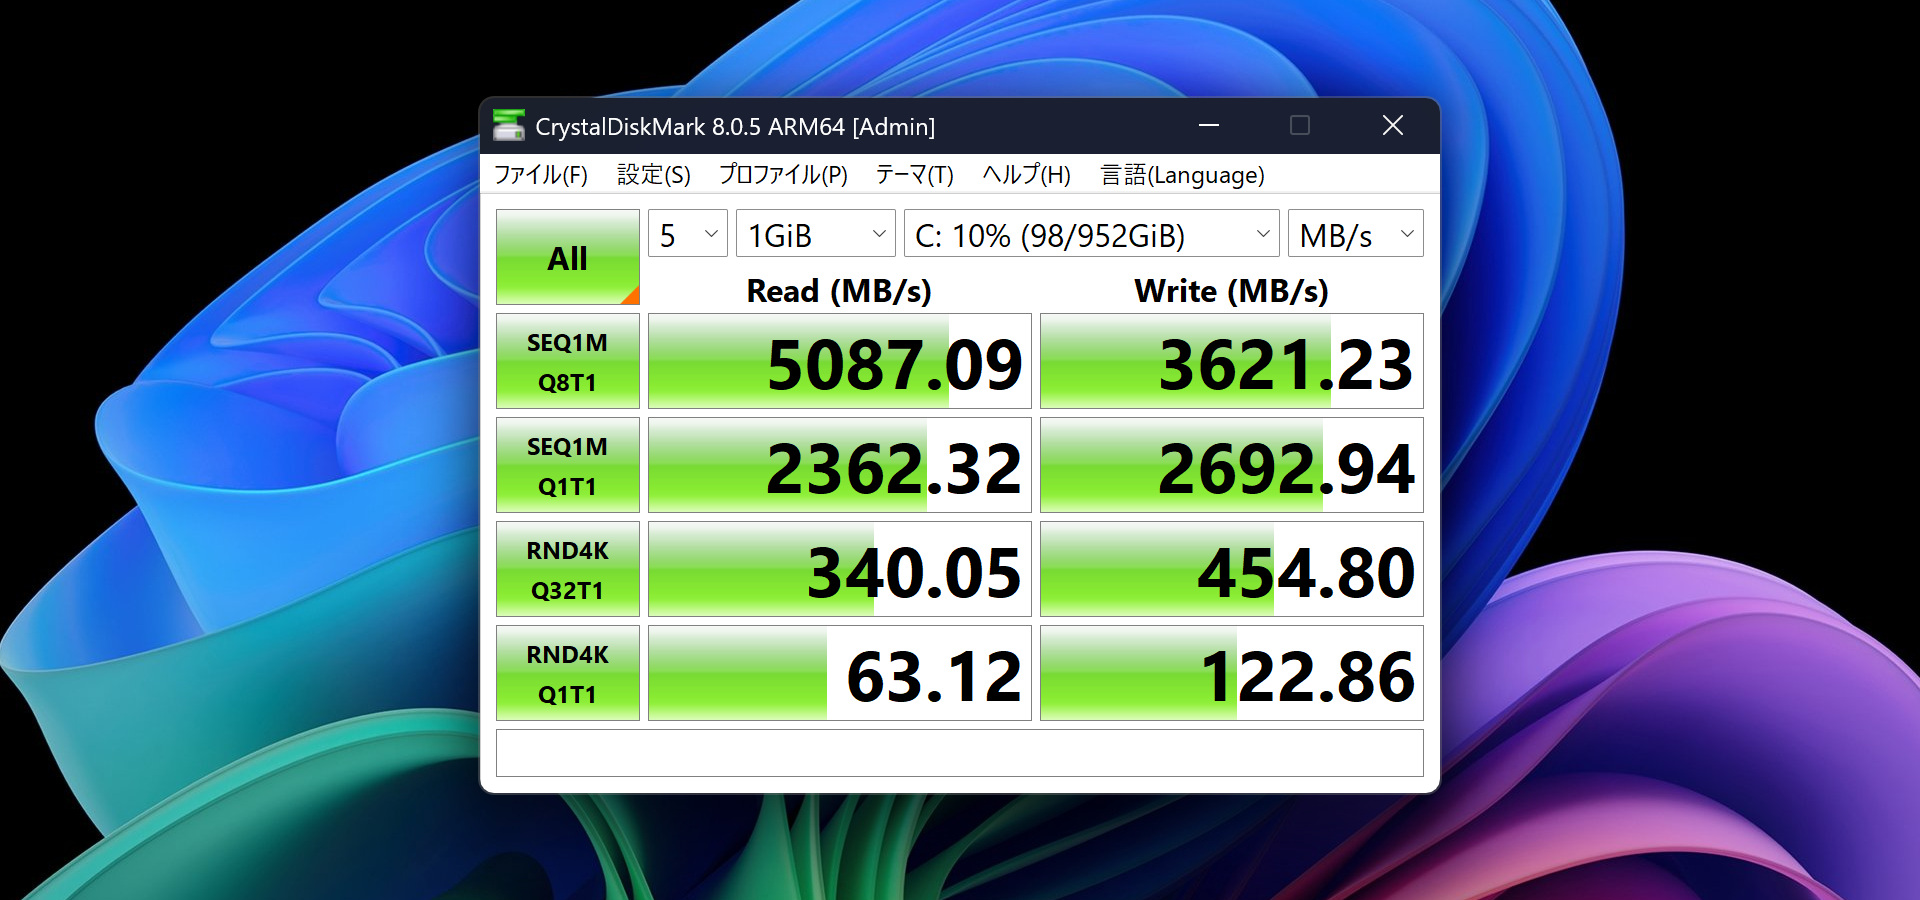Run all benchmarks with the All button
The height and width of the screenshot is (900, 1920).
568,257
